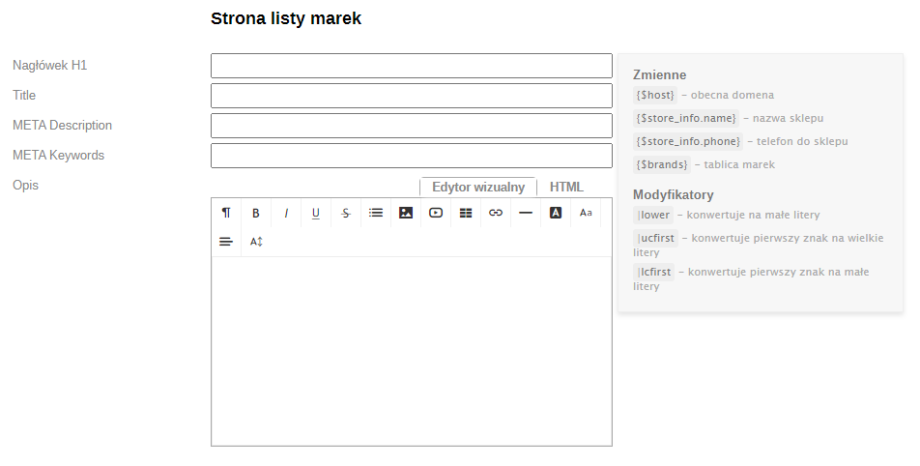Insert a hyperlink via link icon
The width and height of the screenshot is (920, 466).
496,213
